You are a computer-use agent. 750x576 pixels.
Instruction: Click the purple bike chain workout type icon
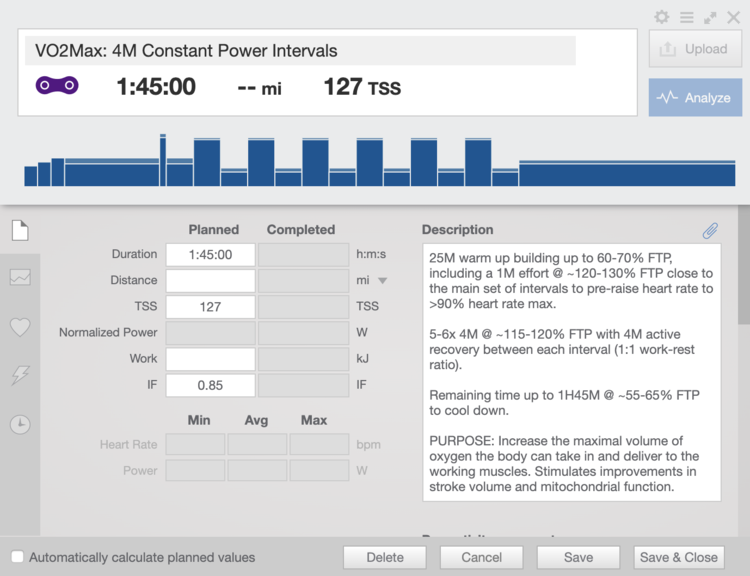pos(57,85)
